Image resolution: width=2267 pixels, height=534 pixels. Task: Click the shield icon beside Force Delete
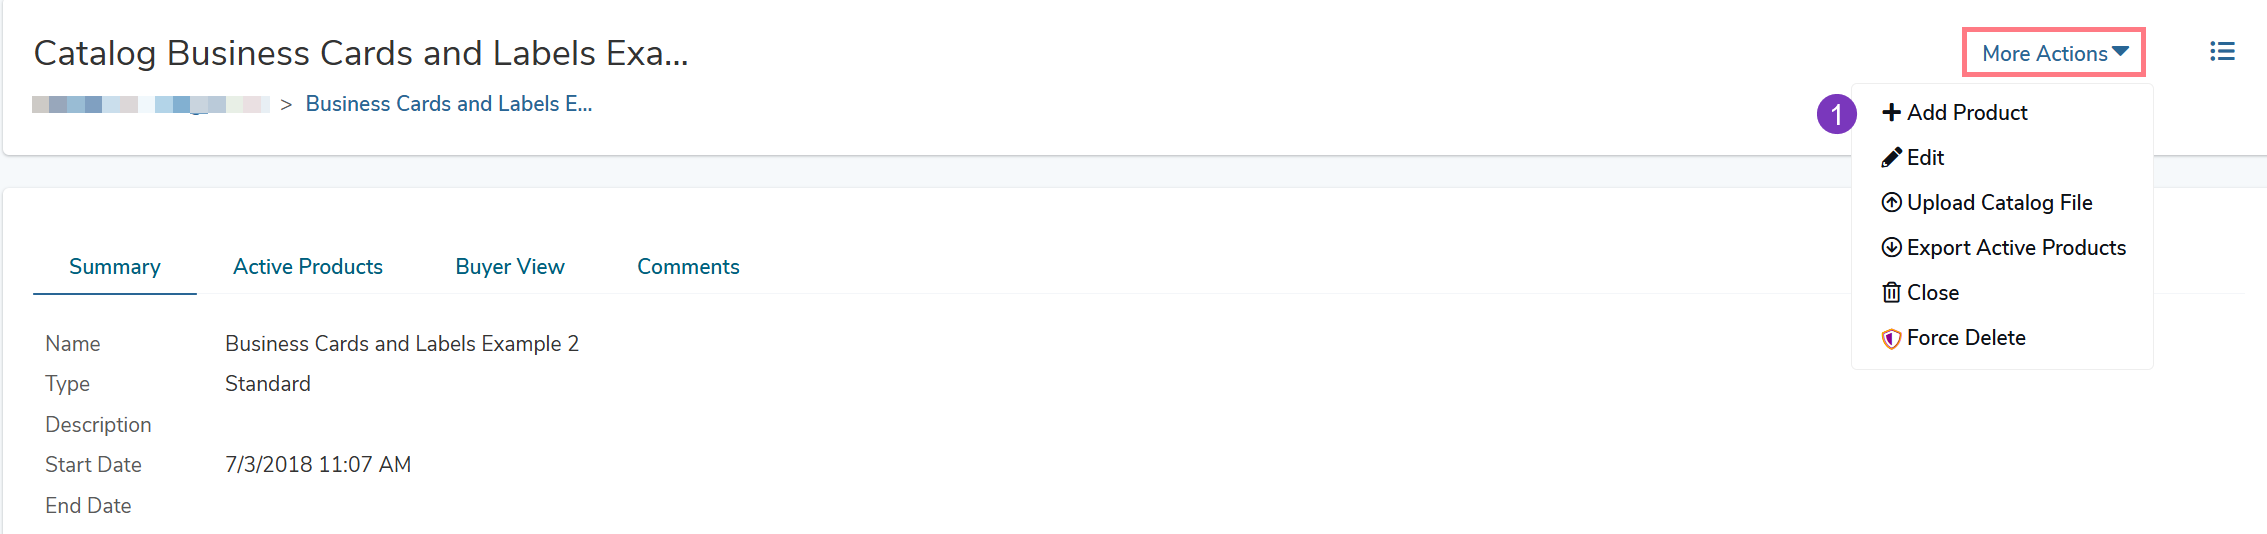(x=1891, y=339)
